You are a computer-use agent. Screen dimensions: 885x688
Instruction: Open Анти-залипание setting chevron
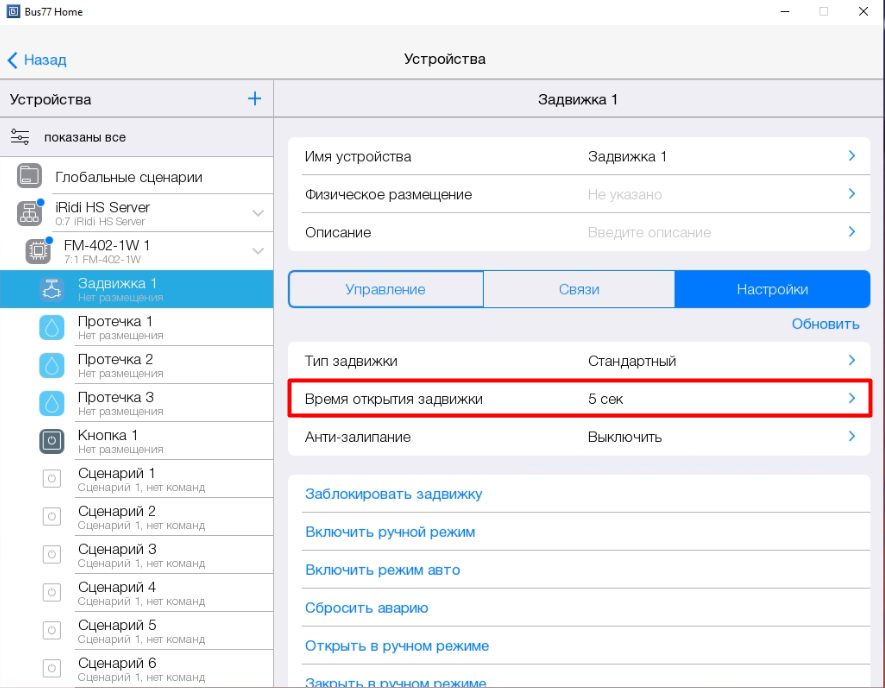[x=851, y=436]
